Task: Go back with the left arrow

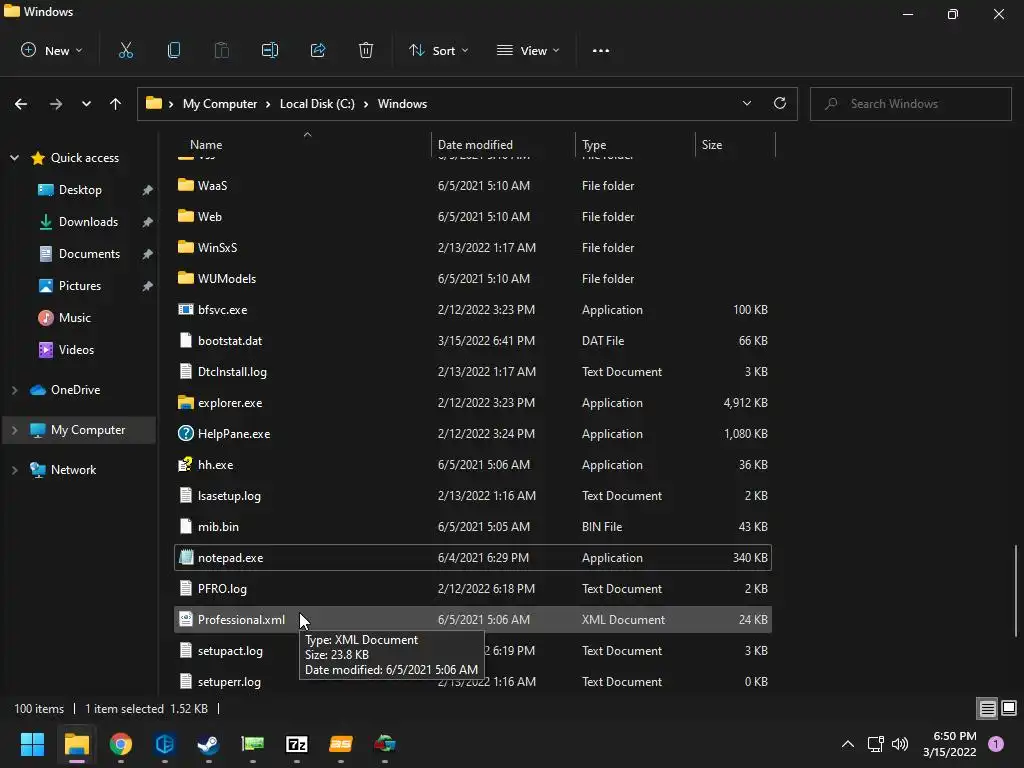Action: (21, 104)
